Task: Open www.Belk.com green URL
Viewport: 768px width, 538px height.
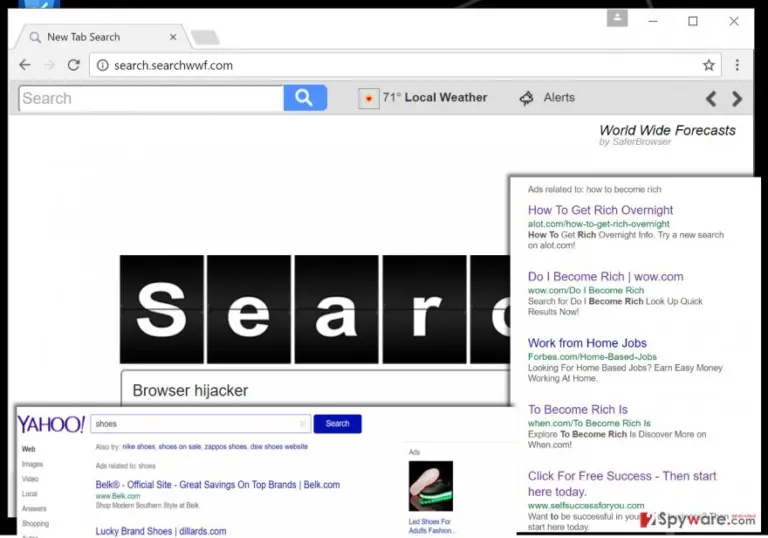Action: (118, 496)
